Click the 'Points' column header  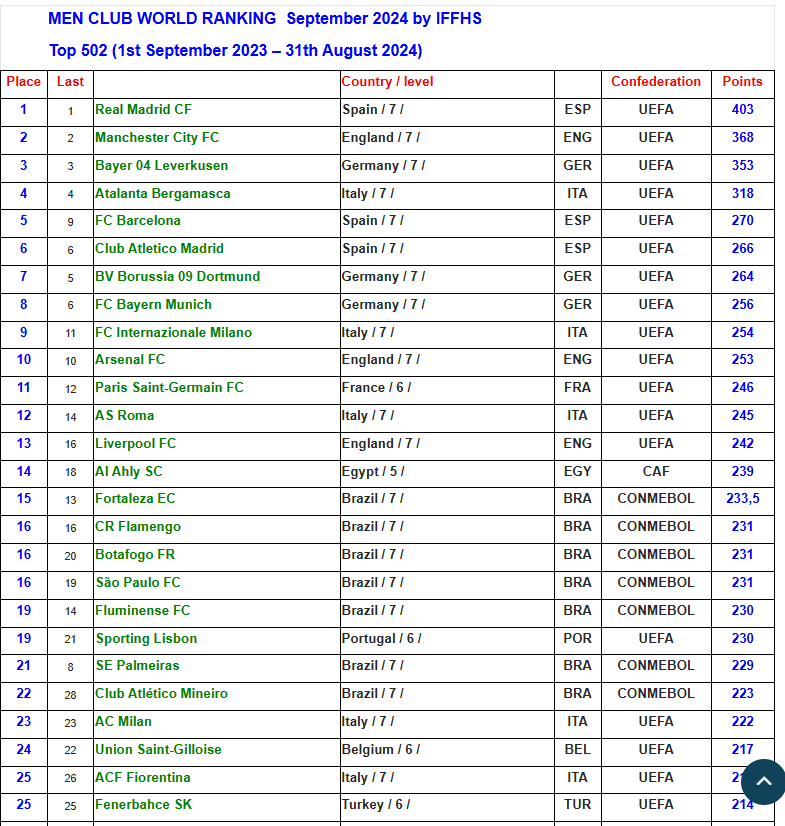742,82
